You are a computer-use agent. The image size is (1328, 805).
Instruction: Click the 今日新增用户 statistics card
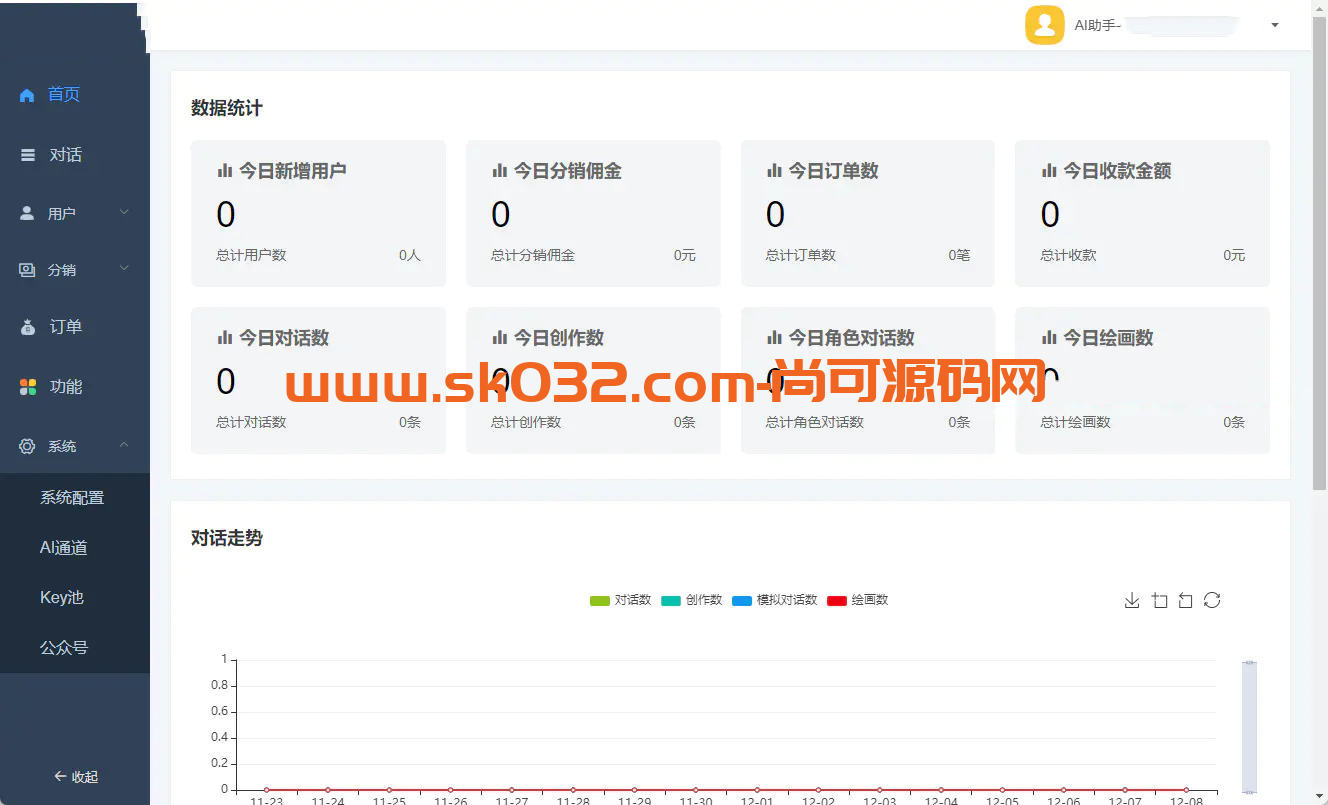318,213
